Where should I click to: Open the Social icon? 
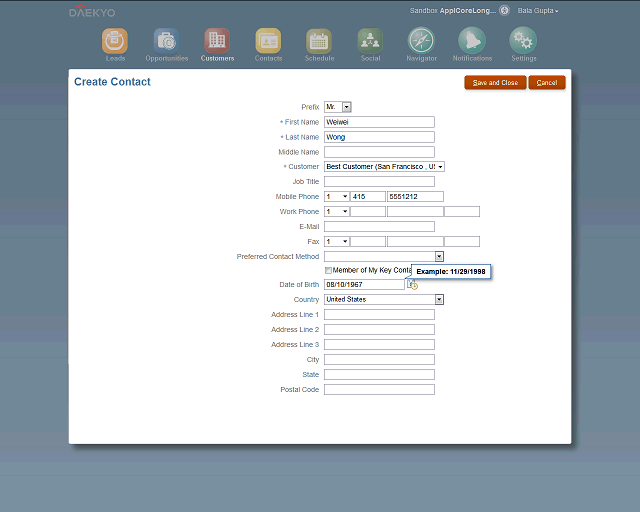point(370,41)
